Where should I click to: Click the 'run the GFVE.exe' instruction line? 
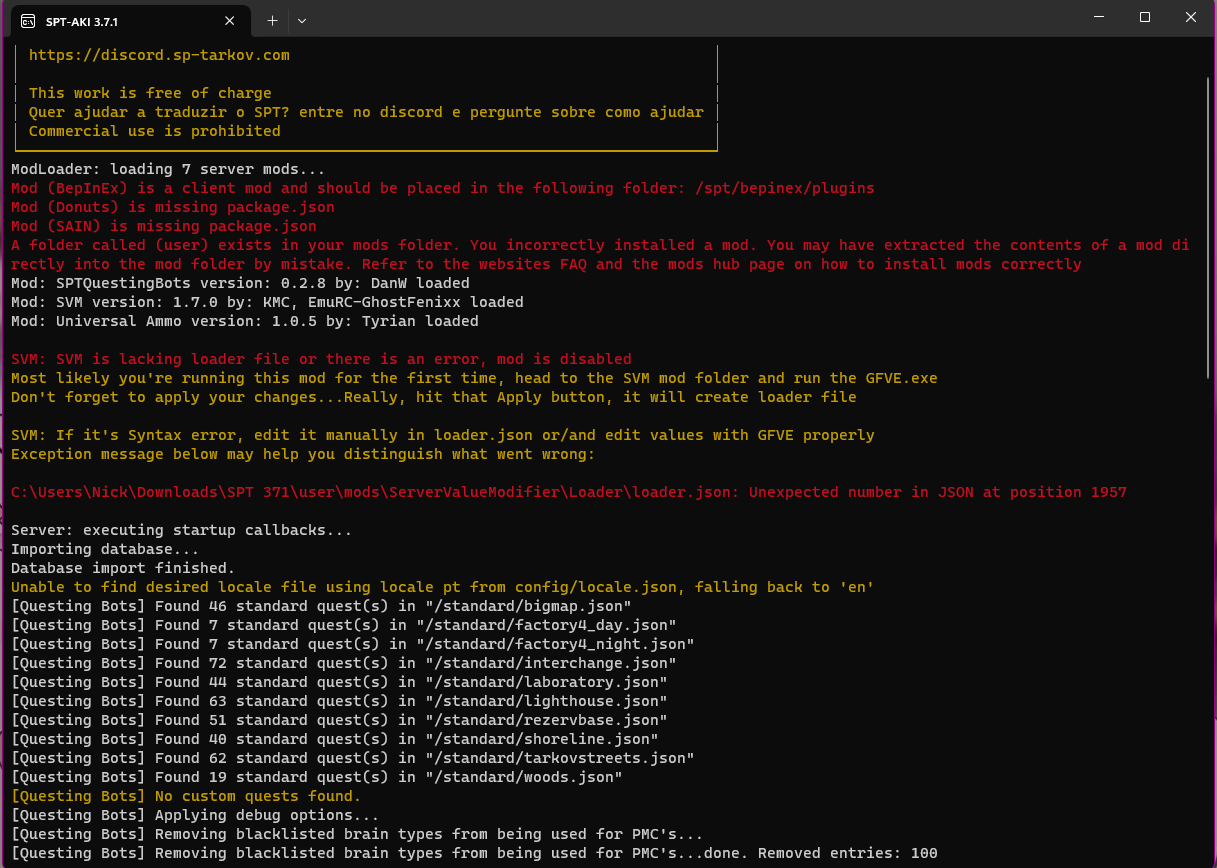pyautogui.click(x=474, y=378)
